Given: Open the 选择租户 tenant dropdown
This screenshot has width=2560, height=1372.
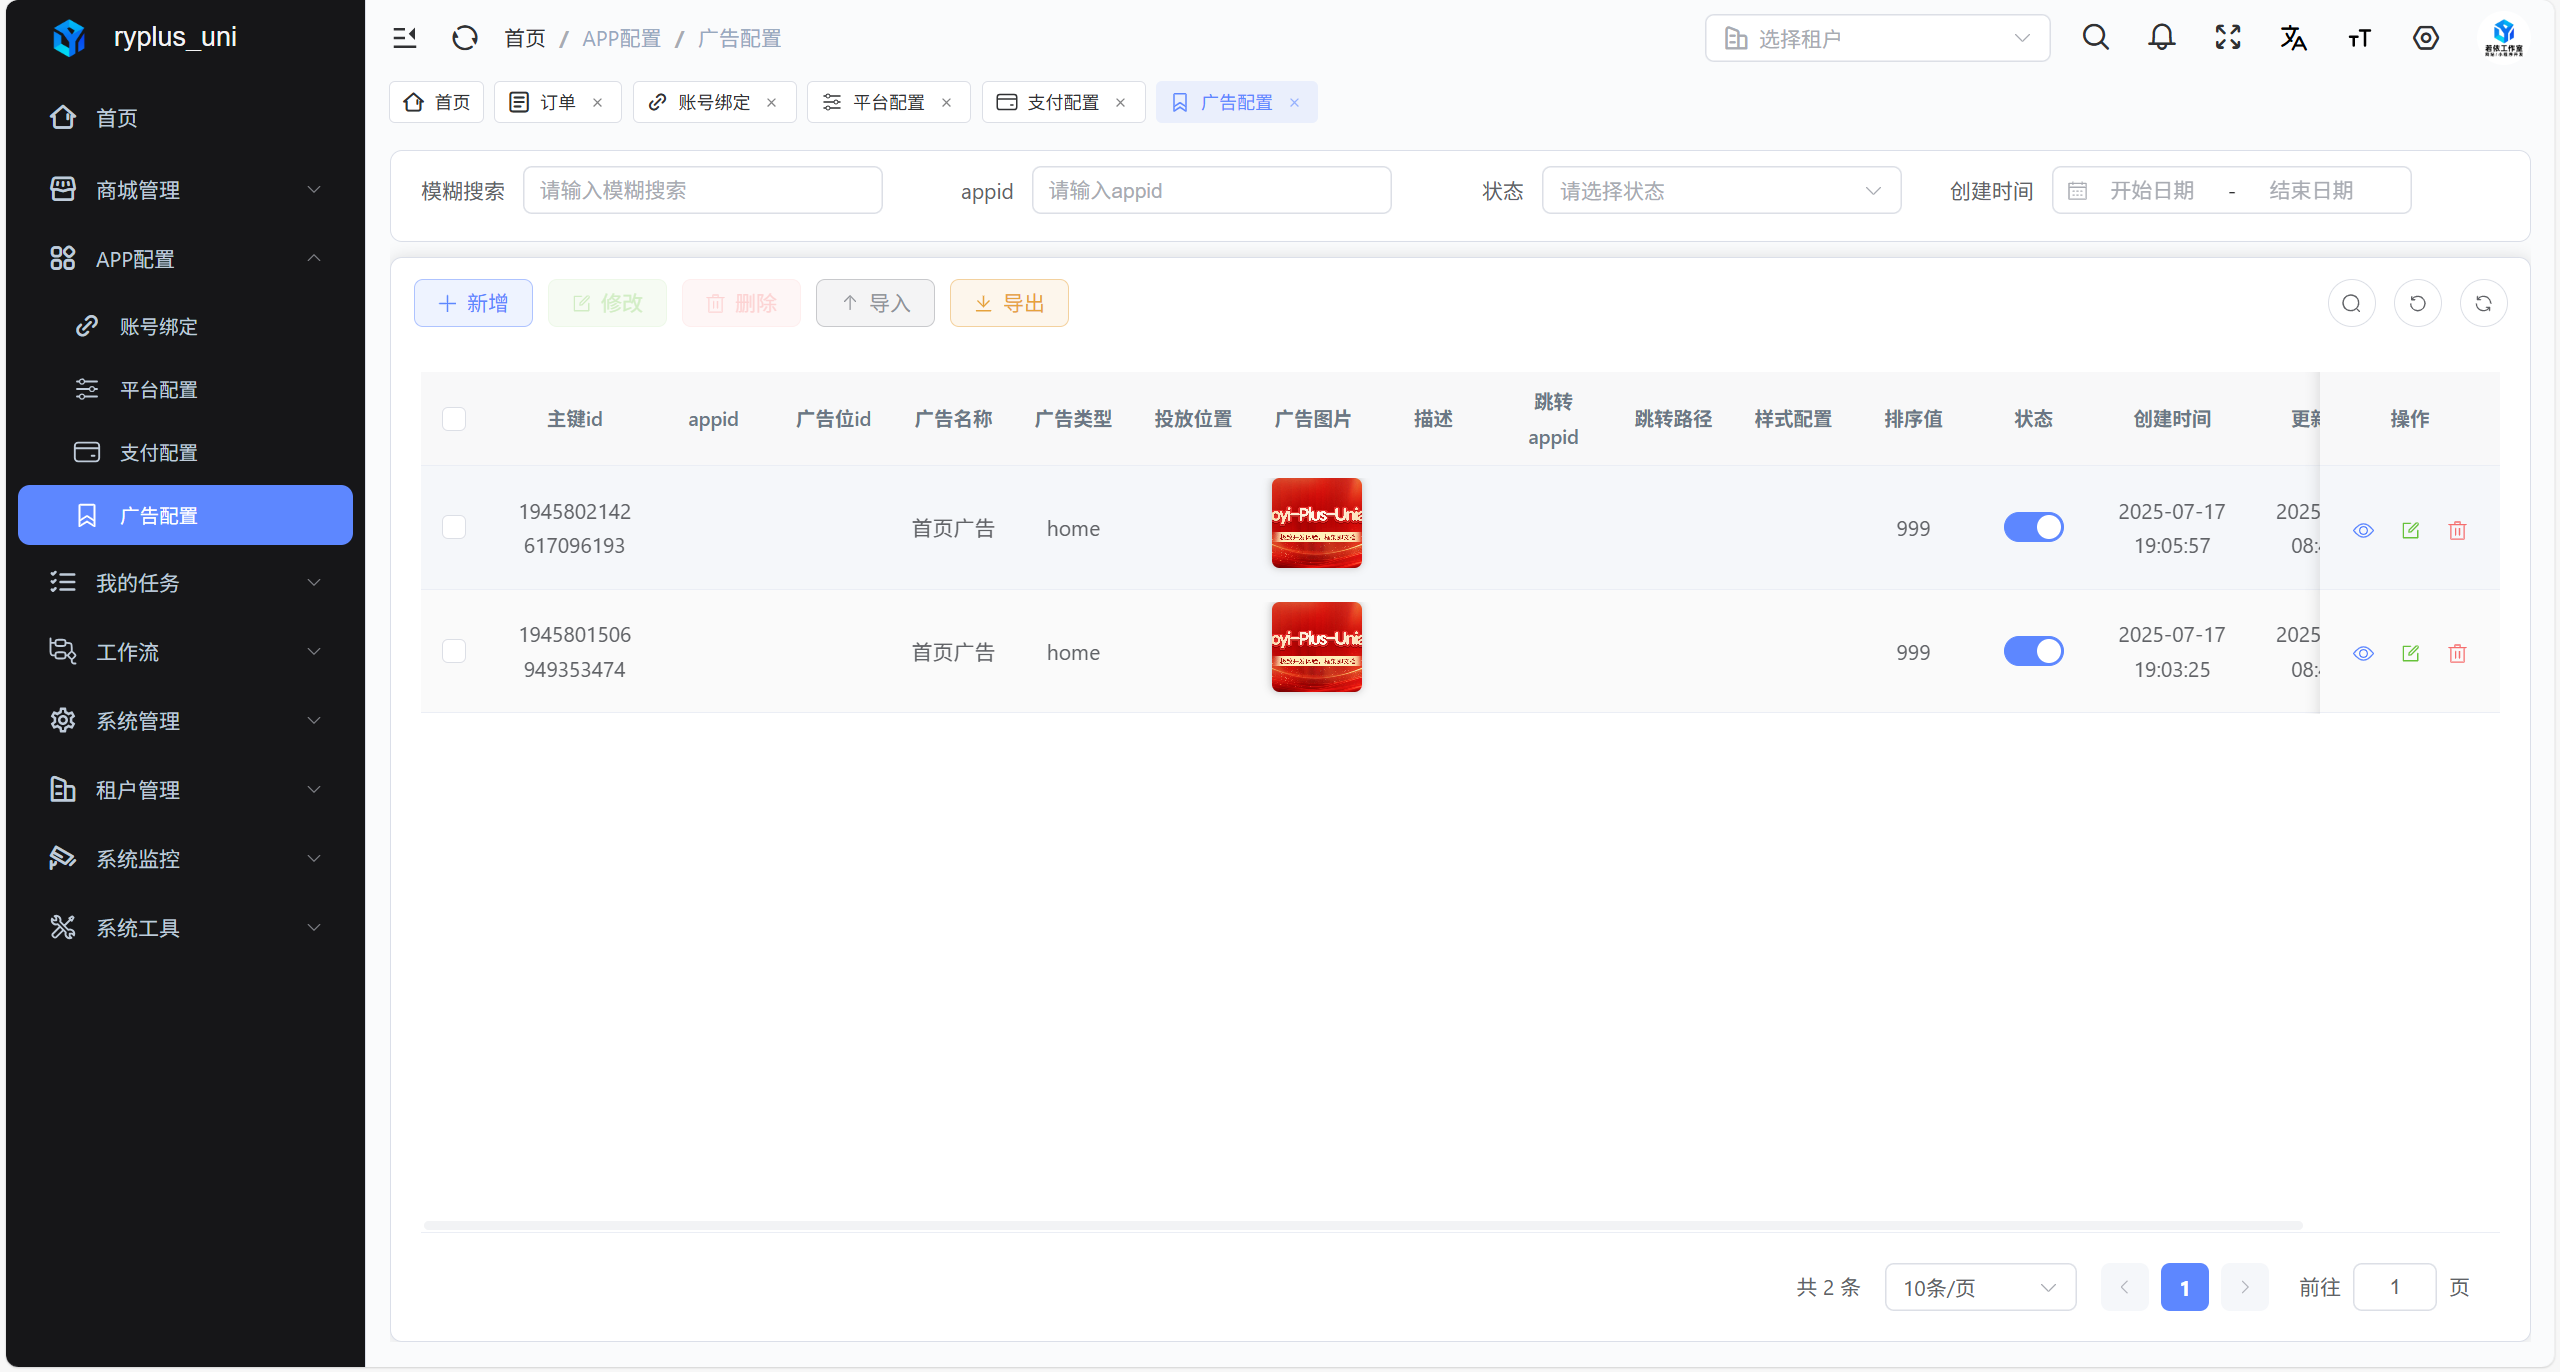Looking at the screenshot, I should 1877,38.
